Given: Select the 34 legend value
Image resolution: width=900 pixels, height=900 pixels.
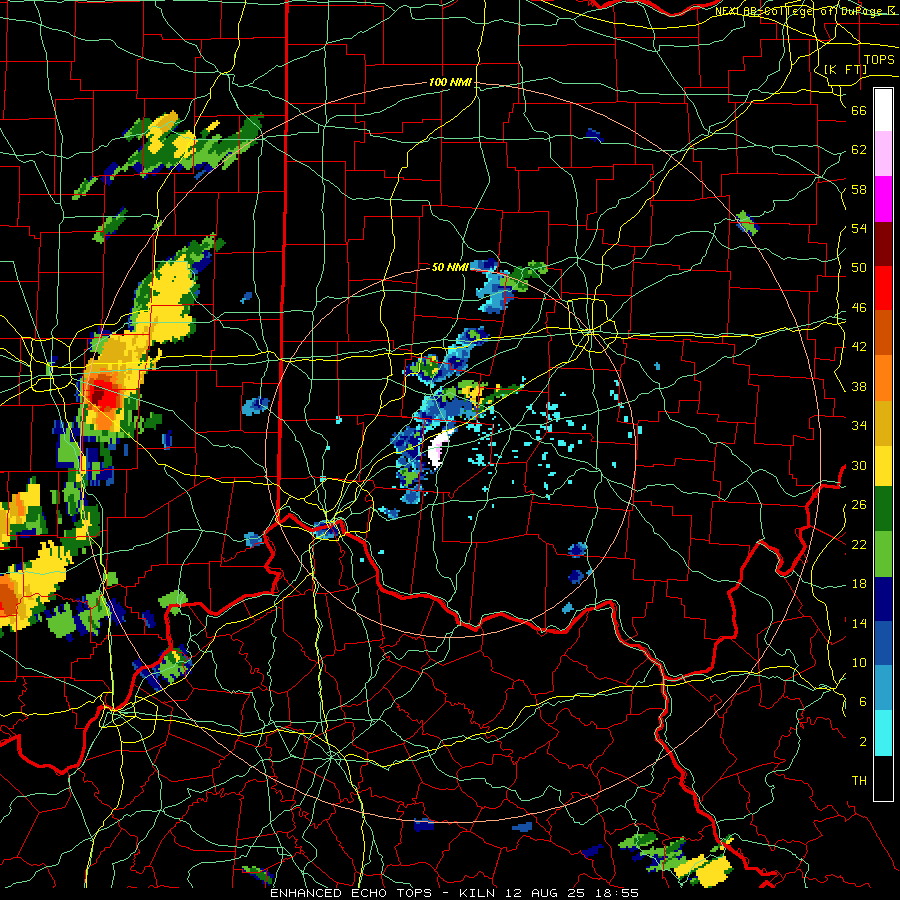Looking at the screenshot, I should coord(859,426).
